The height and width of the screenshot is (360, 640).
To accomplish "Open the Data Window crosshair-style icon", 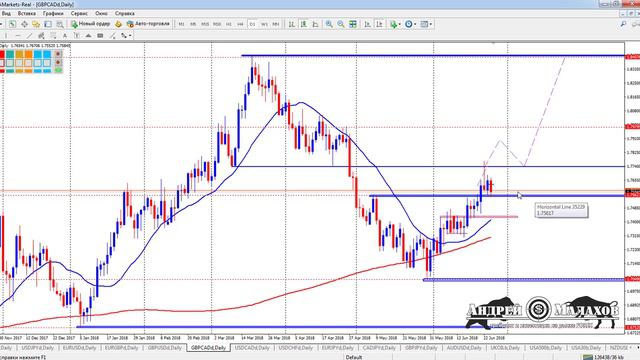I will [24, 24].
